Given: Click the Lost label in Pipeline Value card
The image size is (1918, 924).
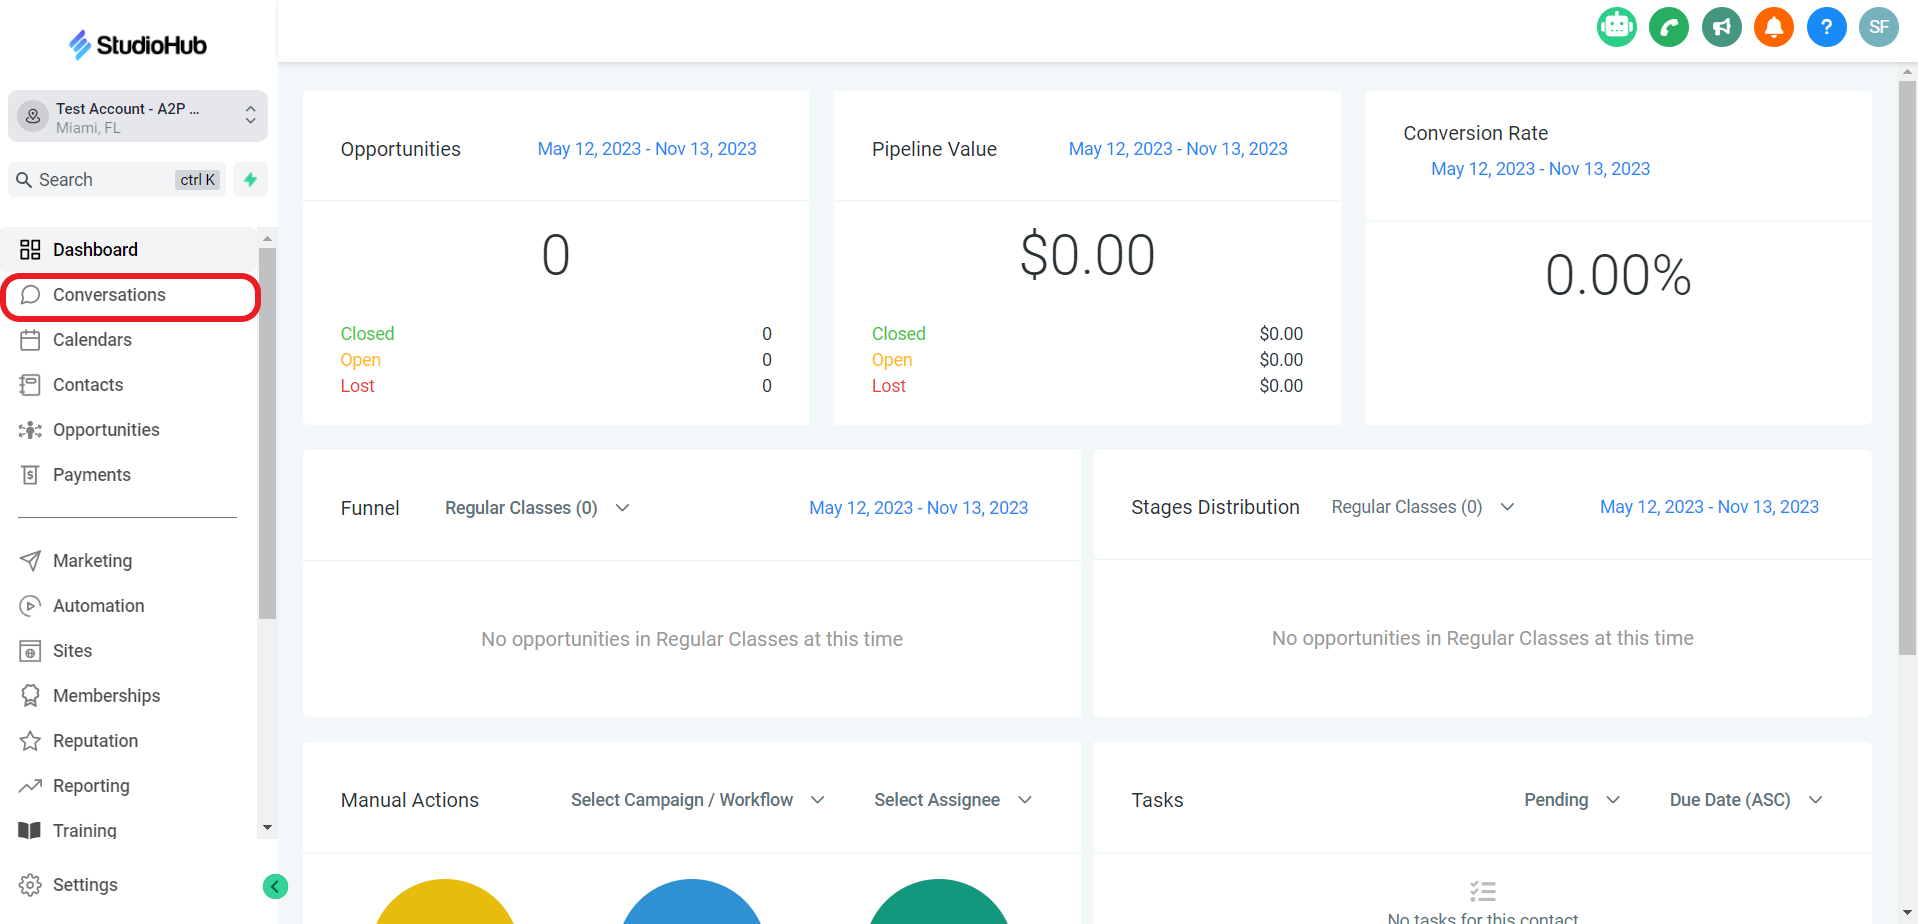Looking at the screenshot, I should 888,386.
